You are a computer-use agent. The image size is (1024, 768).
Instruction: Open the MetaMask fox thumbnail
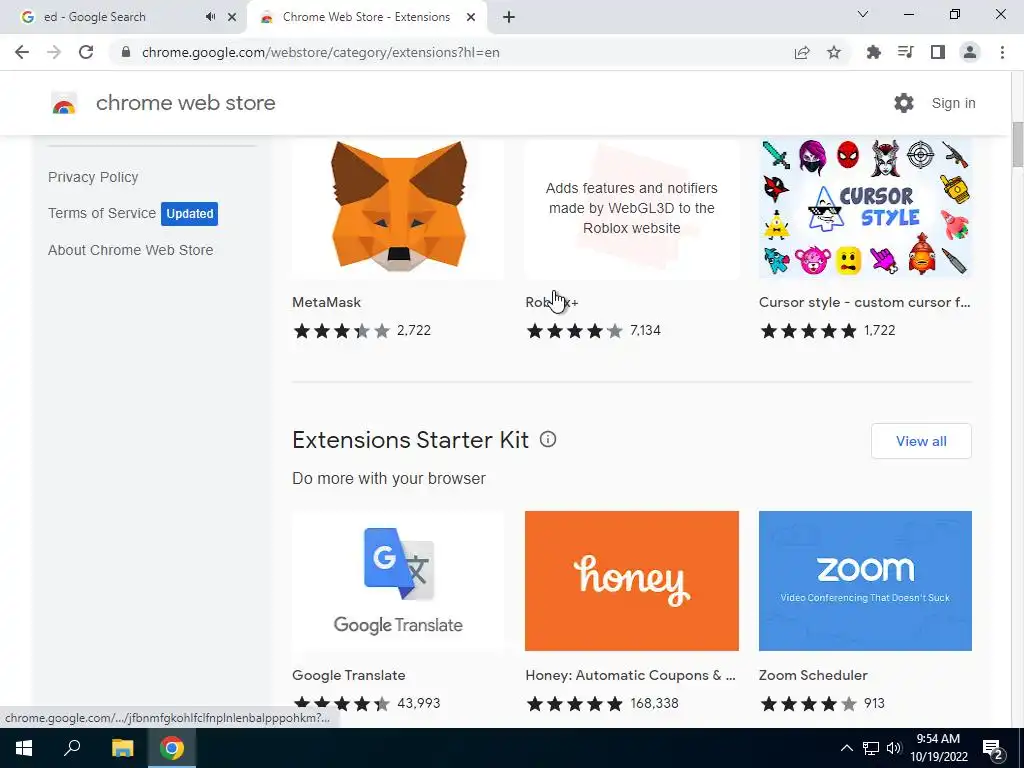point(398,208)
